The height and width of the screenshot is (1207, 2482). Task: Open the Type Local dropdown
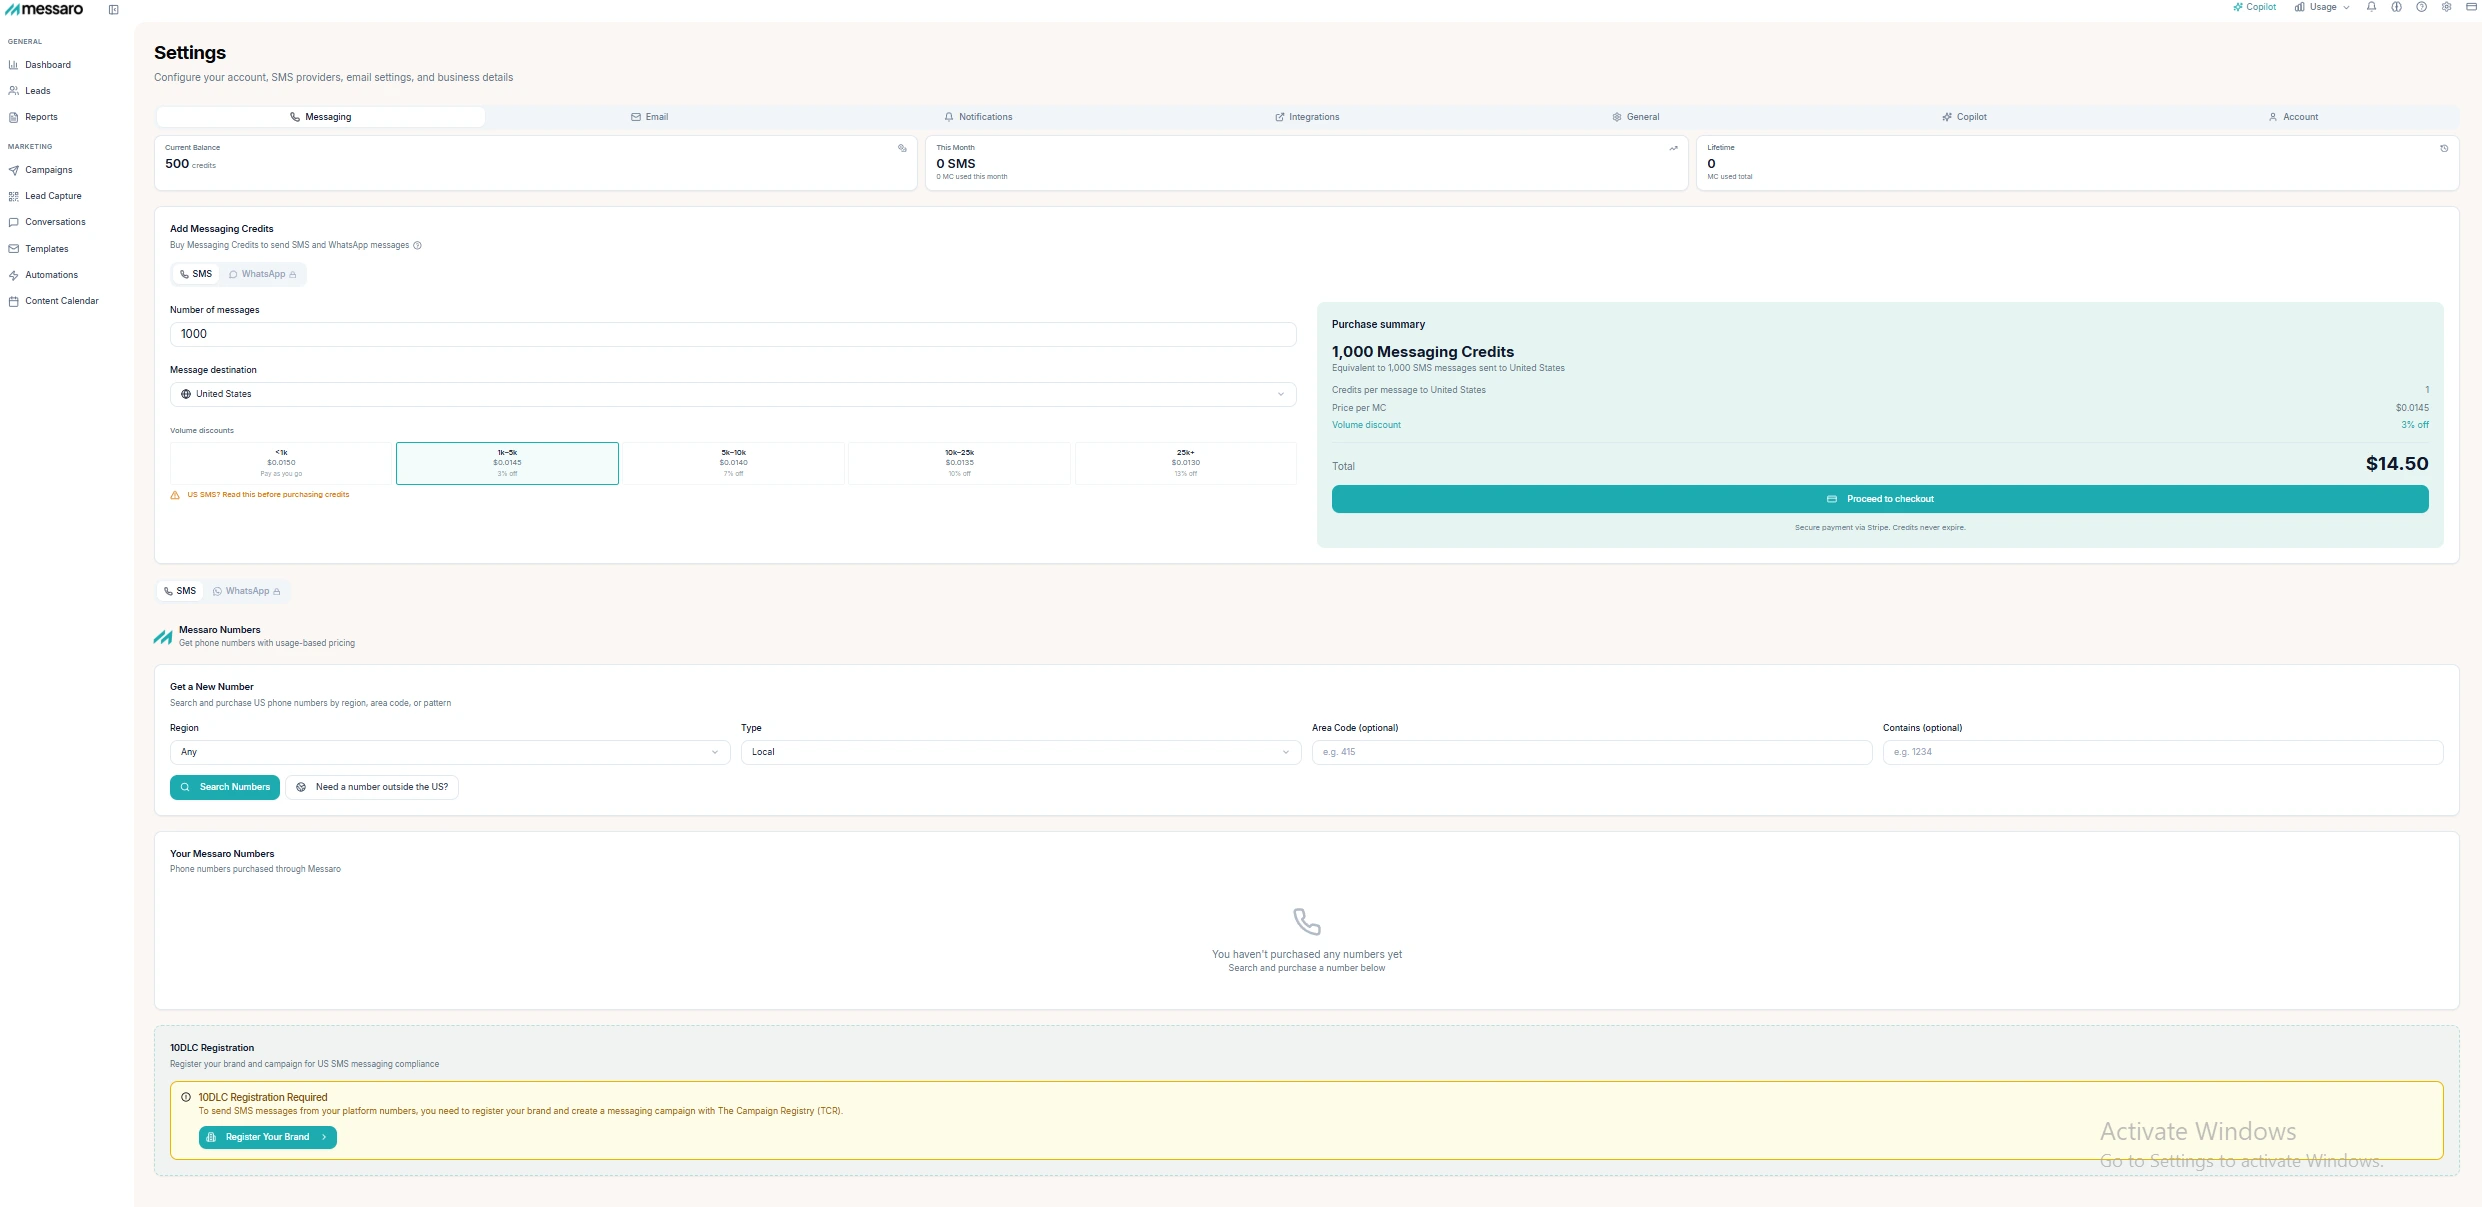click(x=1021, y=752)
